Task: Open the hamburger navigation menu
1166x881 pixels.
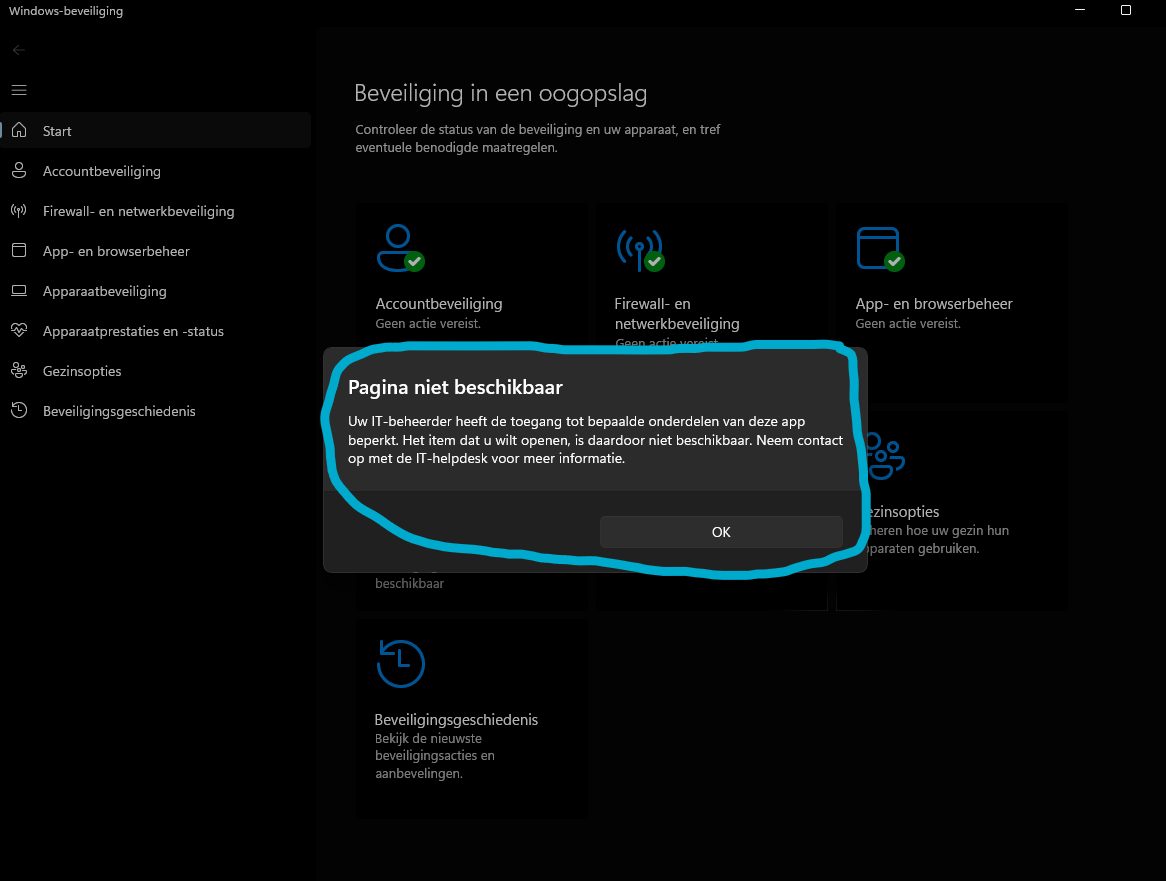Action: [x=19, y=90]
